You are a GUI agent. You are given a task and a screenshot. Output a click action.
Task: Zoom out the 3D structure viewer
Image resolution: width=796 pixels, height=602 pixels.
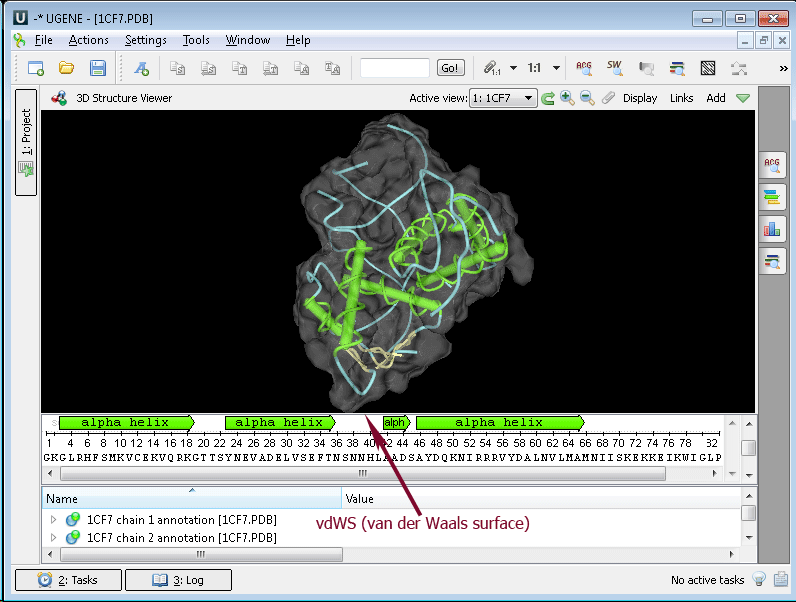(x=587, y=98)
